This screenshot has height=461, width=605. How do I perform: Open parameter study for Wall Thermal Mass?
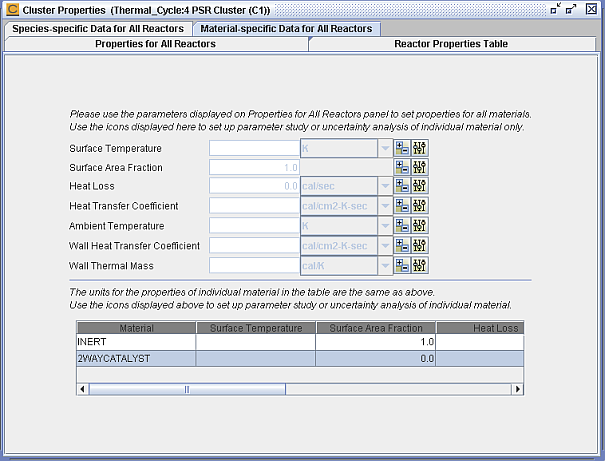(x=402, y=265)
